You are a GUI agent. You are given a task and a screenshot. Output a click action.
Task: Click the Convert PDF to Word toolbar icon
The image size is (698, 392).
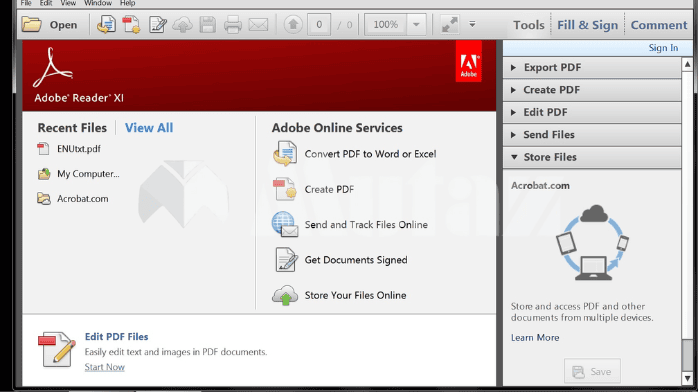click(x=106, y=24)
